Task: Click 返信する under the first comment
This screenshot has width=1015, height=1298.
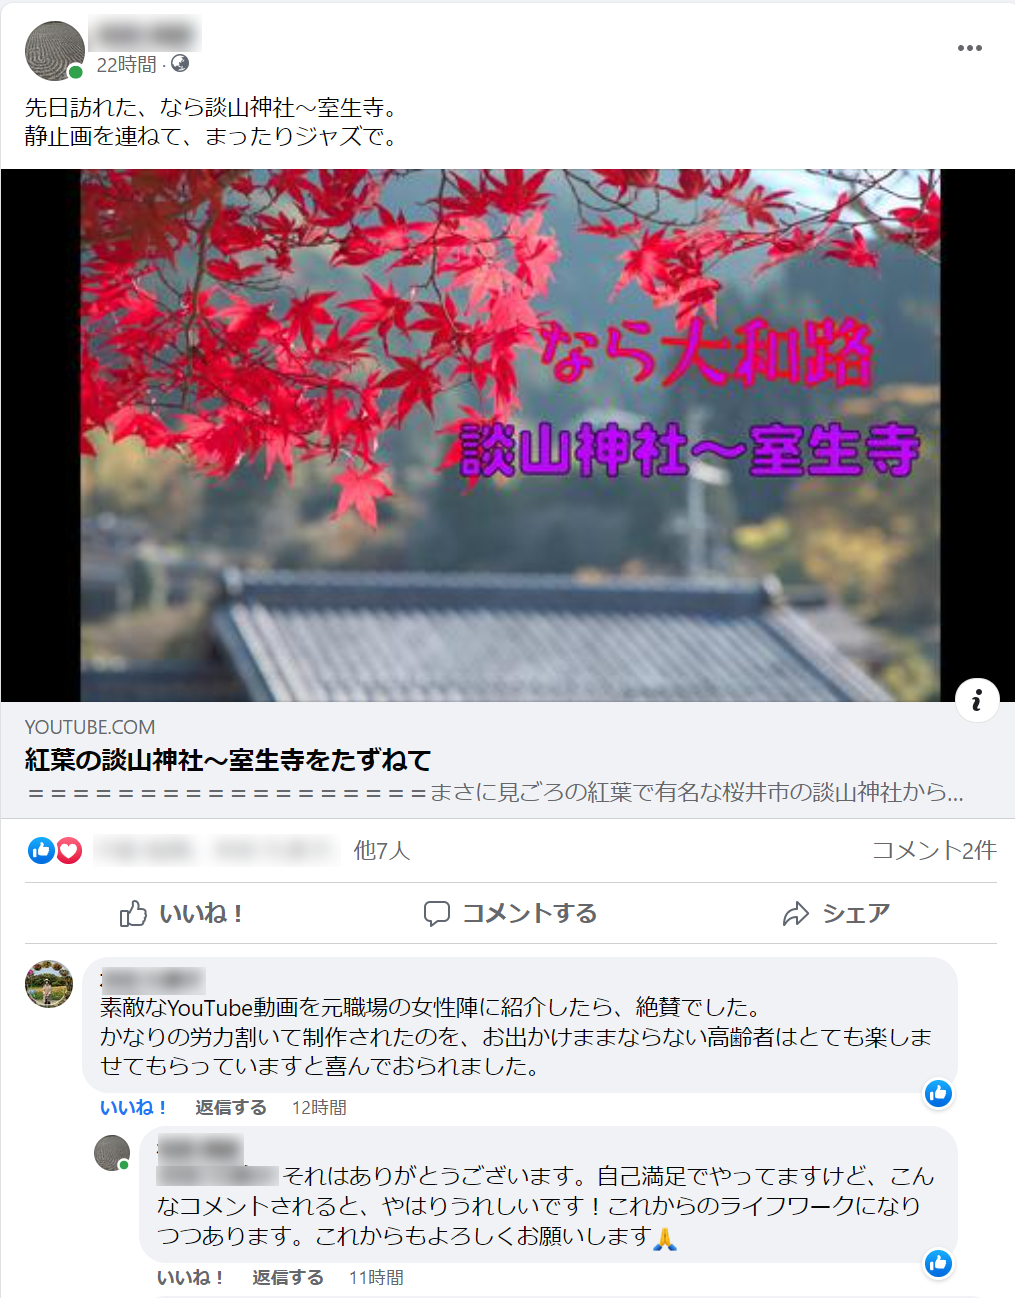Action: [x=231, y=1107]
